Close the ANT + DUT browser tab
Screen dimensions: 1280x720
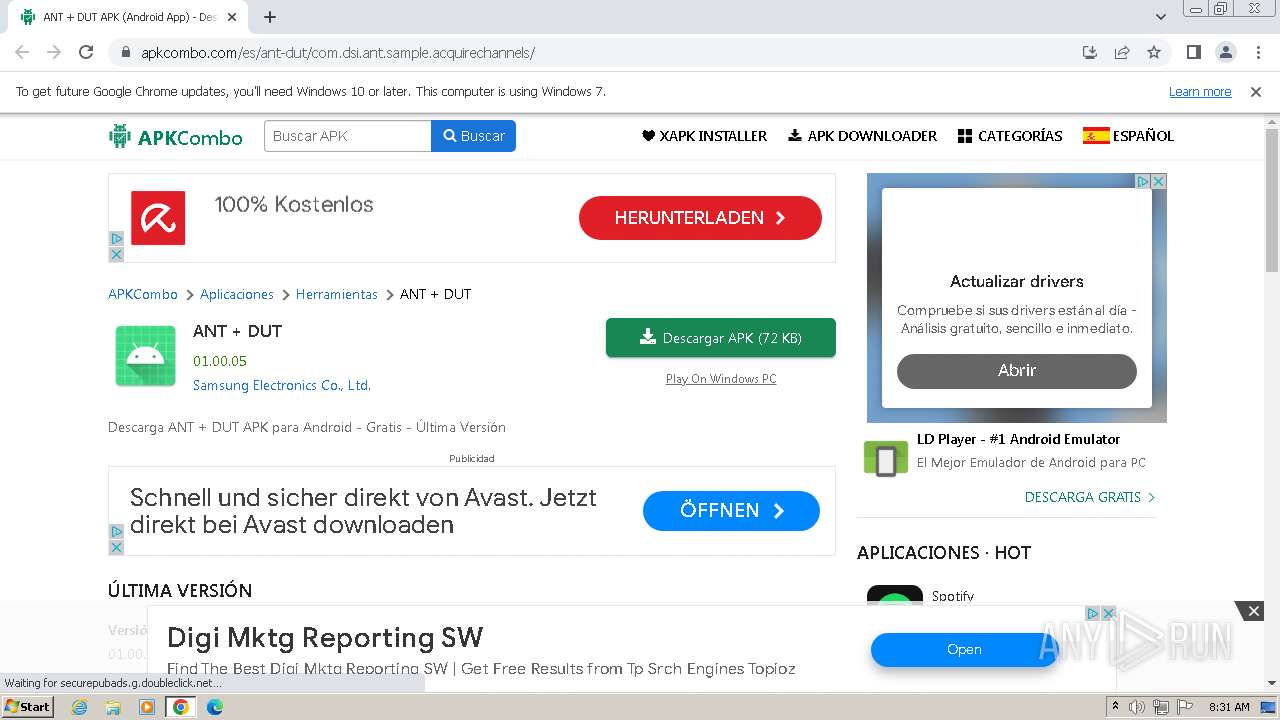[233, 17]
